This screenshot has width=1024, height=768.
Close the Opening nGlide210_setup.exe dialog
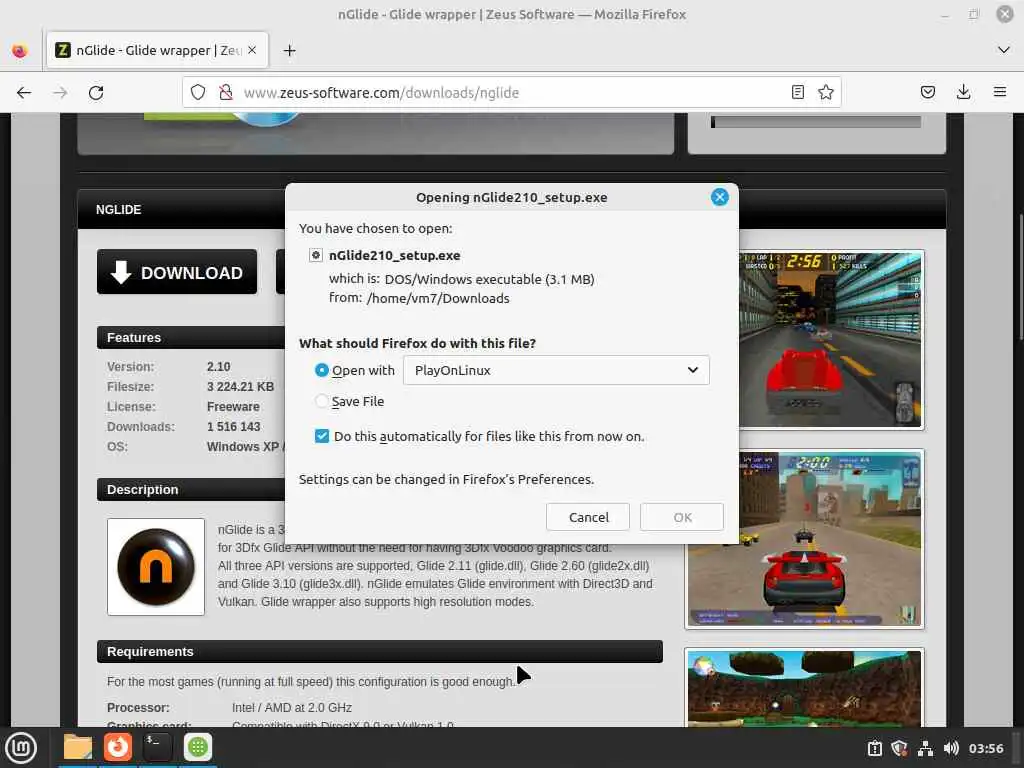pos(720,197)
